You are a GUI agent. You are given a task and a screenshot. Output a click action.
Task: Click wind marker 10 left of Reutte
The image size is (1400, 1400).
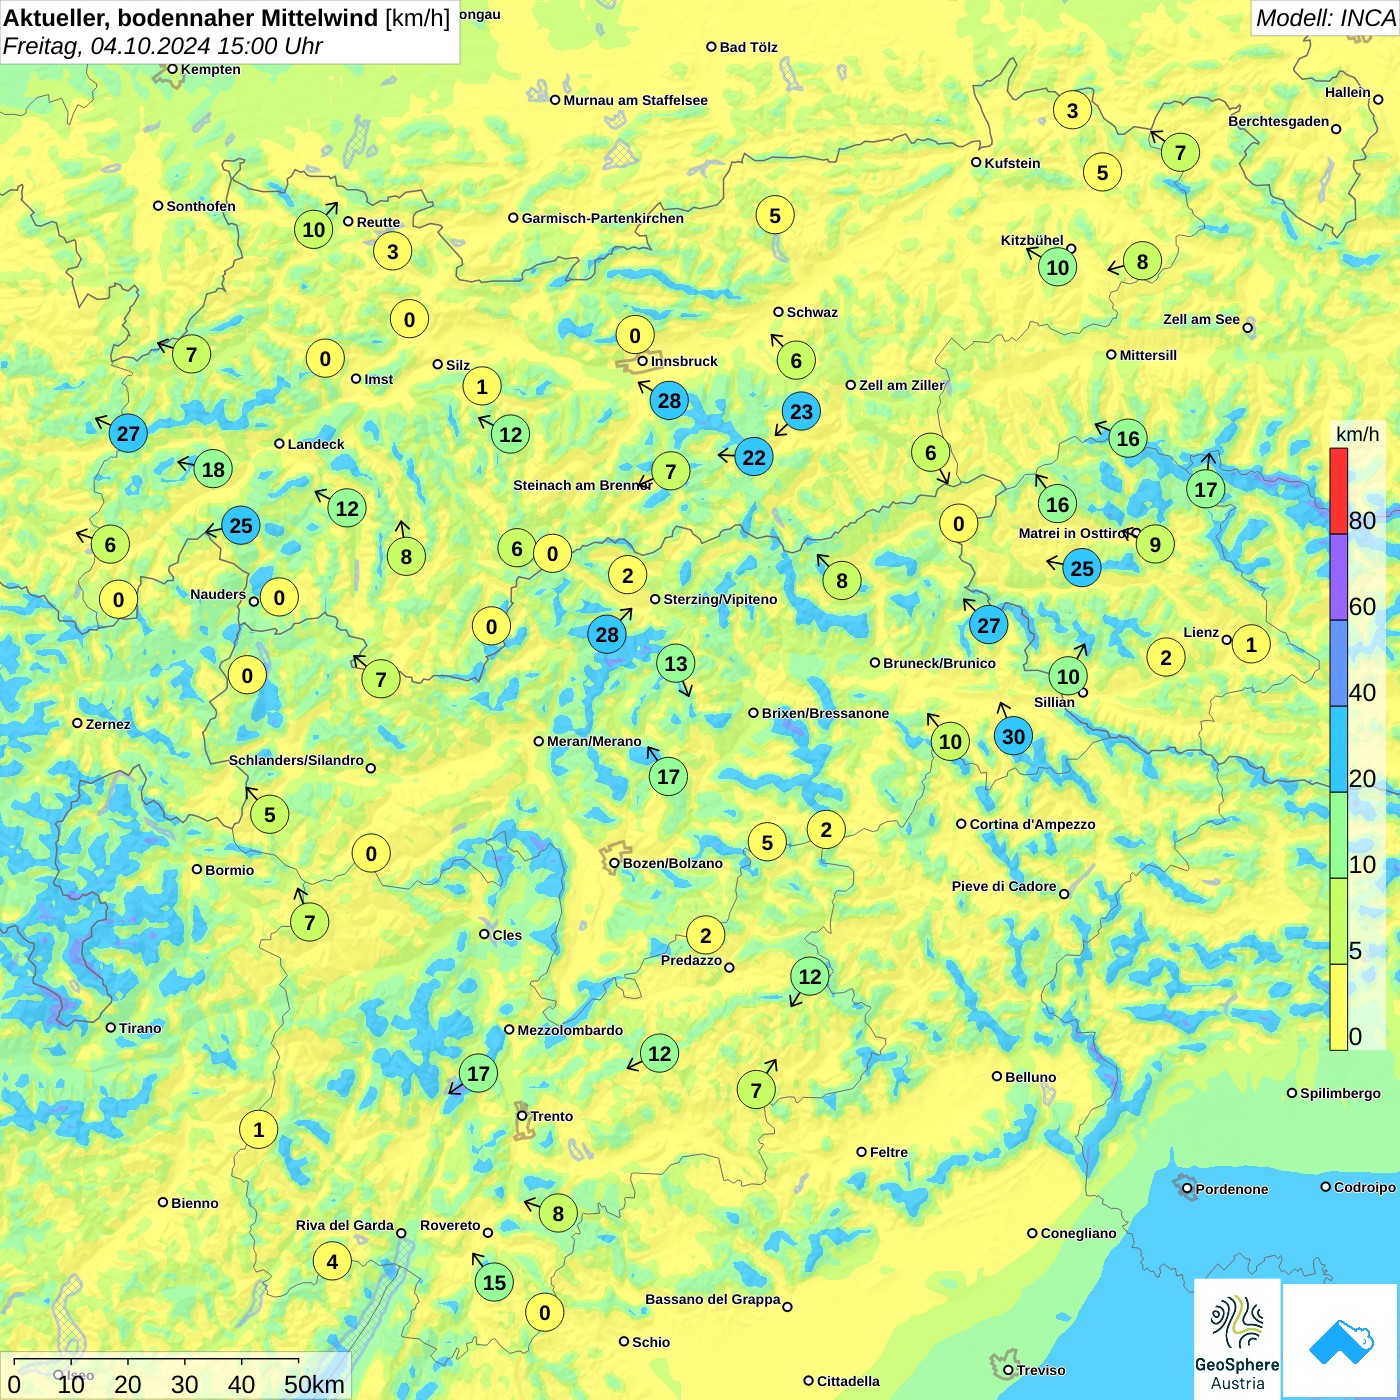314,229
